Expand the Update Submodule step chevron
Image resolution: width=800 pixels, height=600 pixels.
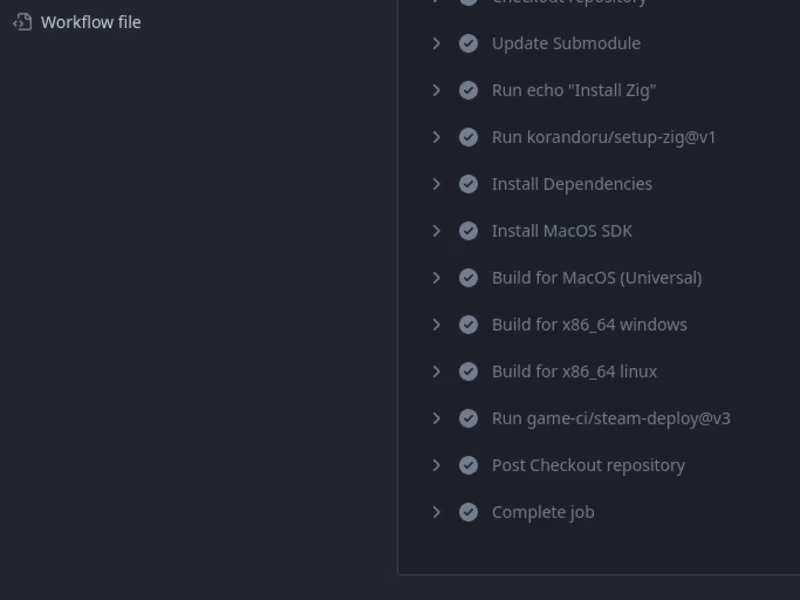click(436, 43)
